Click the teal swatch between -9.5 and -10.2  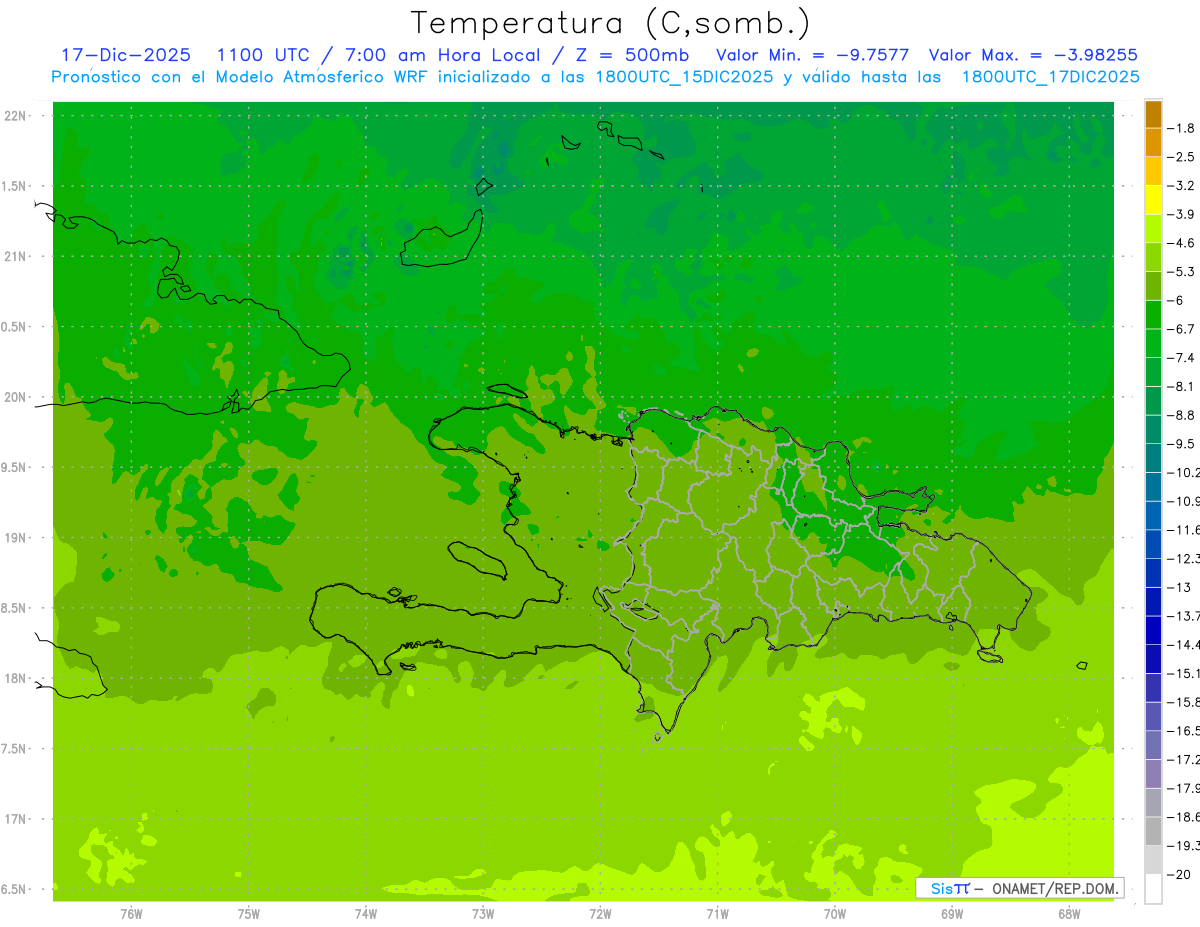pos(1153,458)
